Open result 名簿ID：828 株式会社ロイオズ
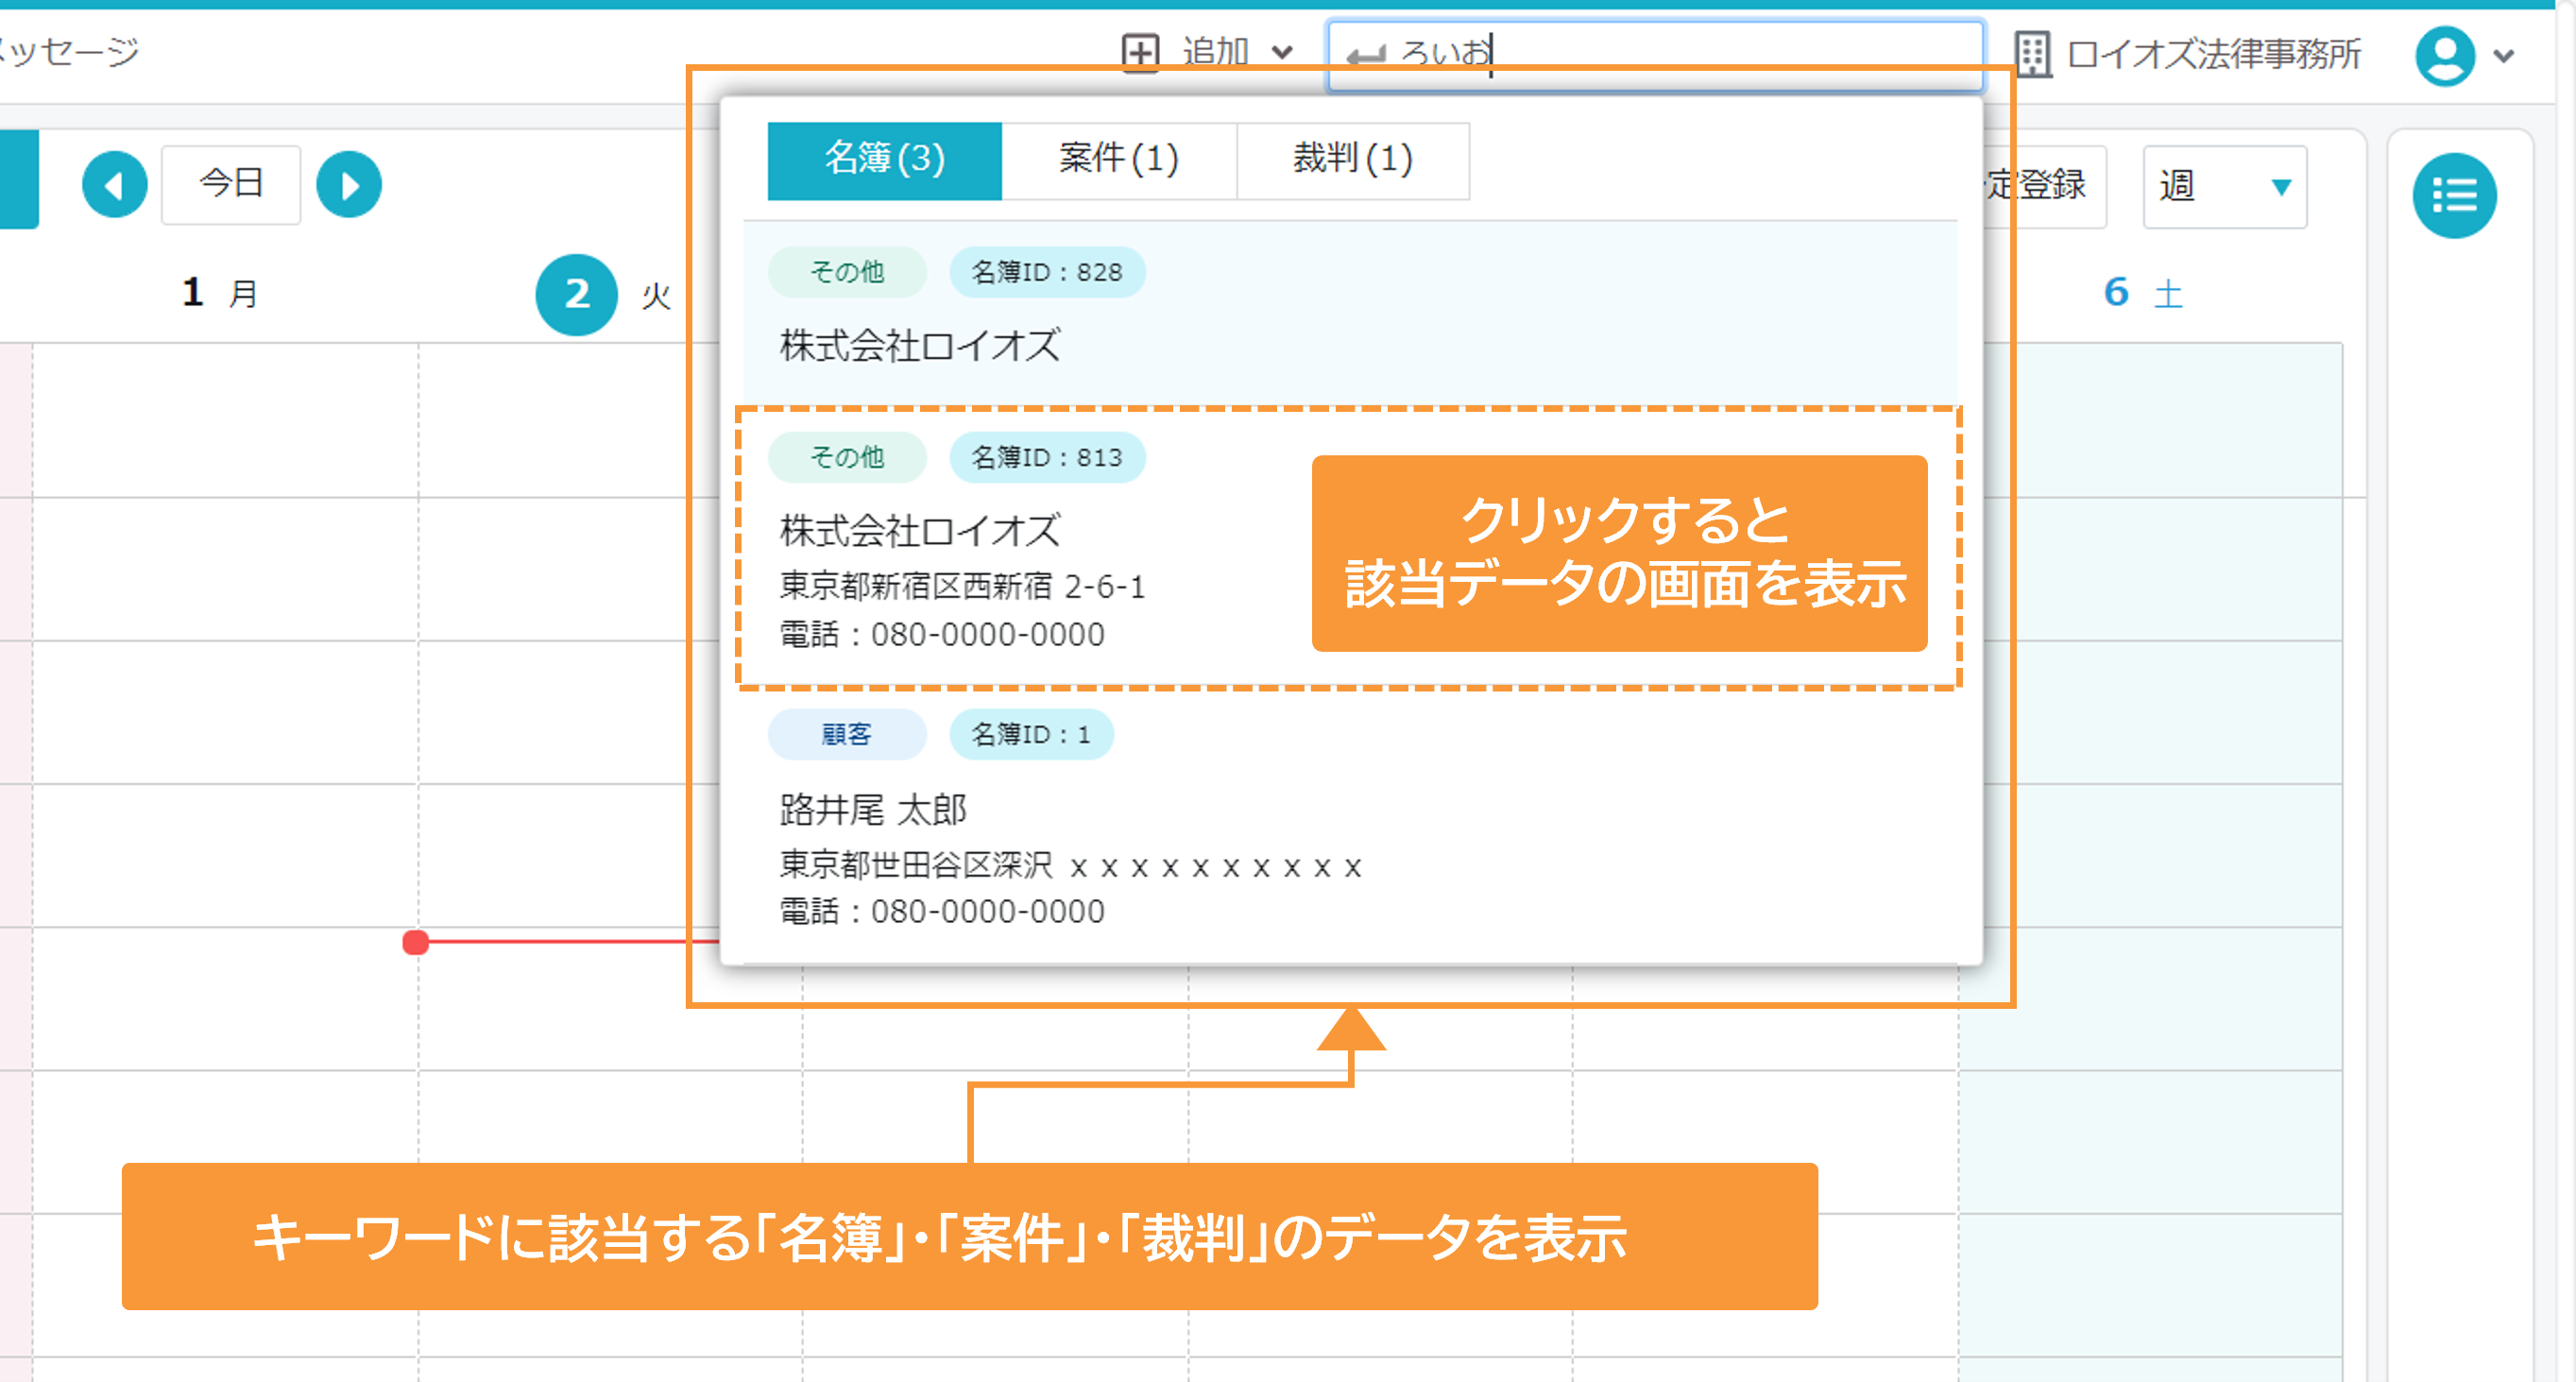This screenshot has height=1382, width=2576. coord(1349,311)
